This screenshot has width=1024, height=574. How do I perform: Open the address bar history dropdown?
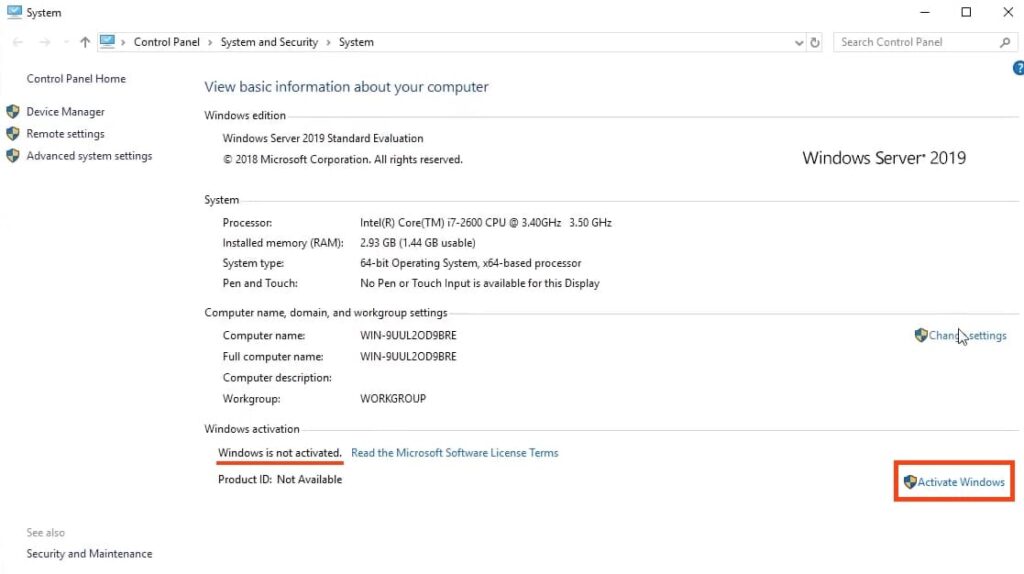pyautogui.click(x=798, y=43)
